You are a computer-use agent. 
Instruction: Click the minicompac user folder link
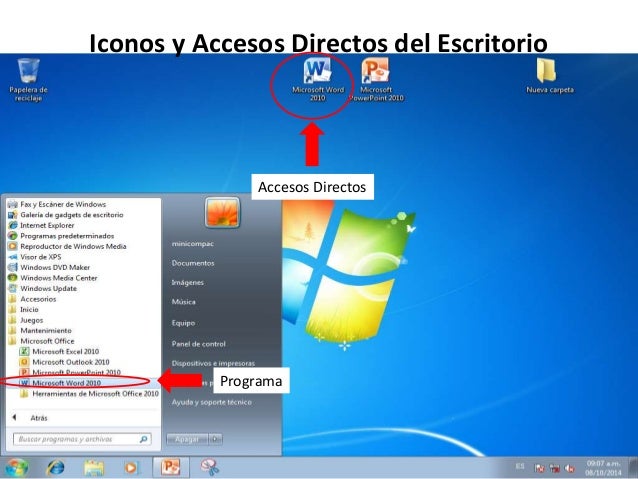click(193, 244)
